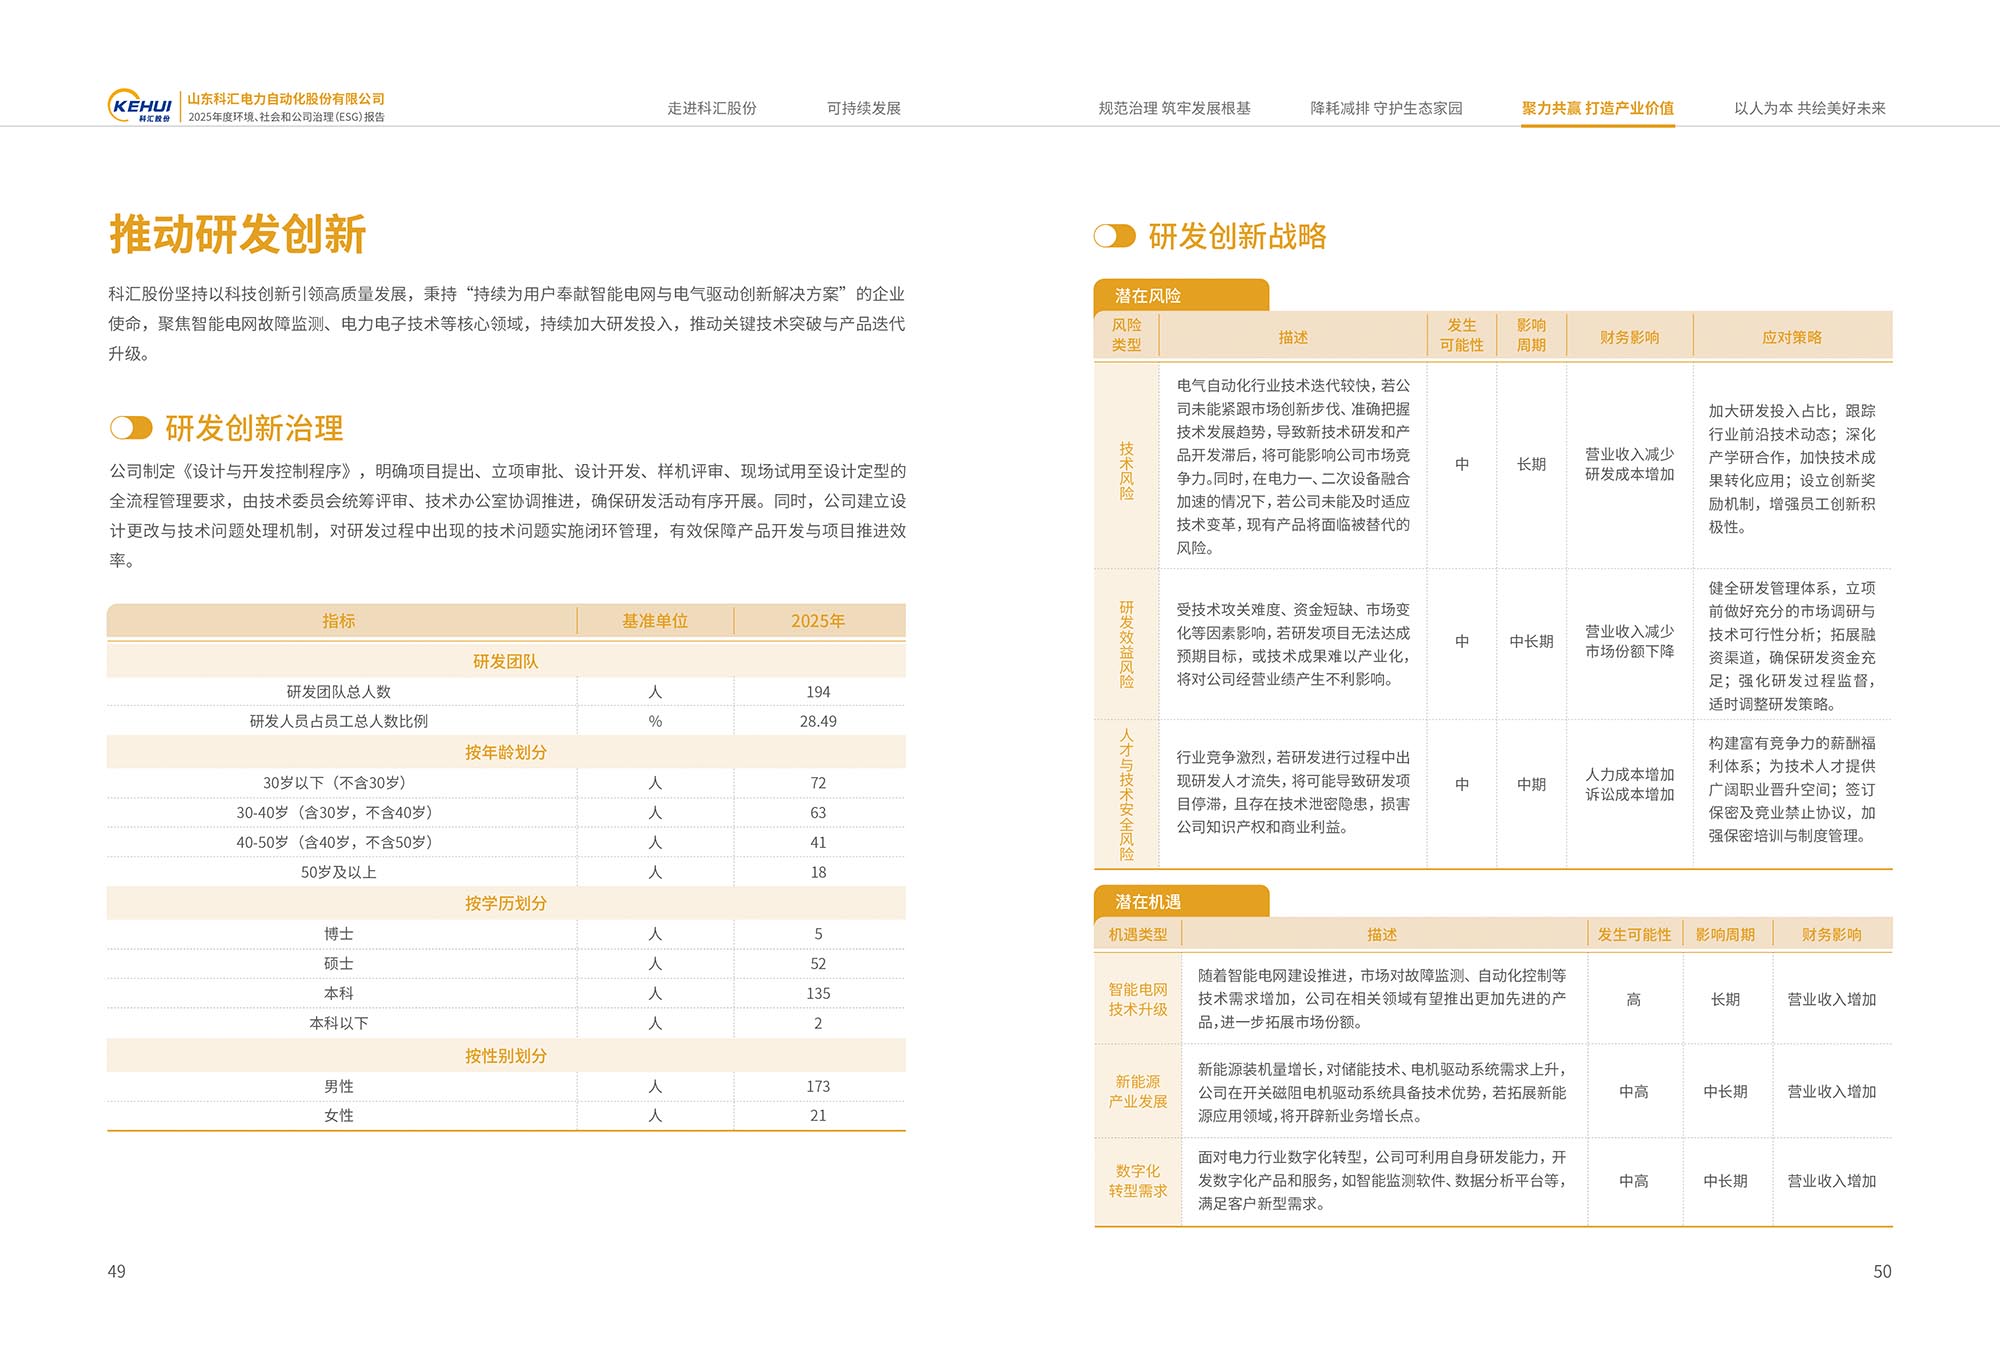
Task: Click the 数字化转型需求 opportunity label
Action: [x=1137, y=1180]
